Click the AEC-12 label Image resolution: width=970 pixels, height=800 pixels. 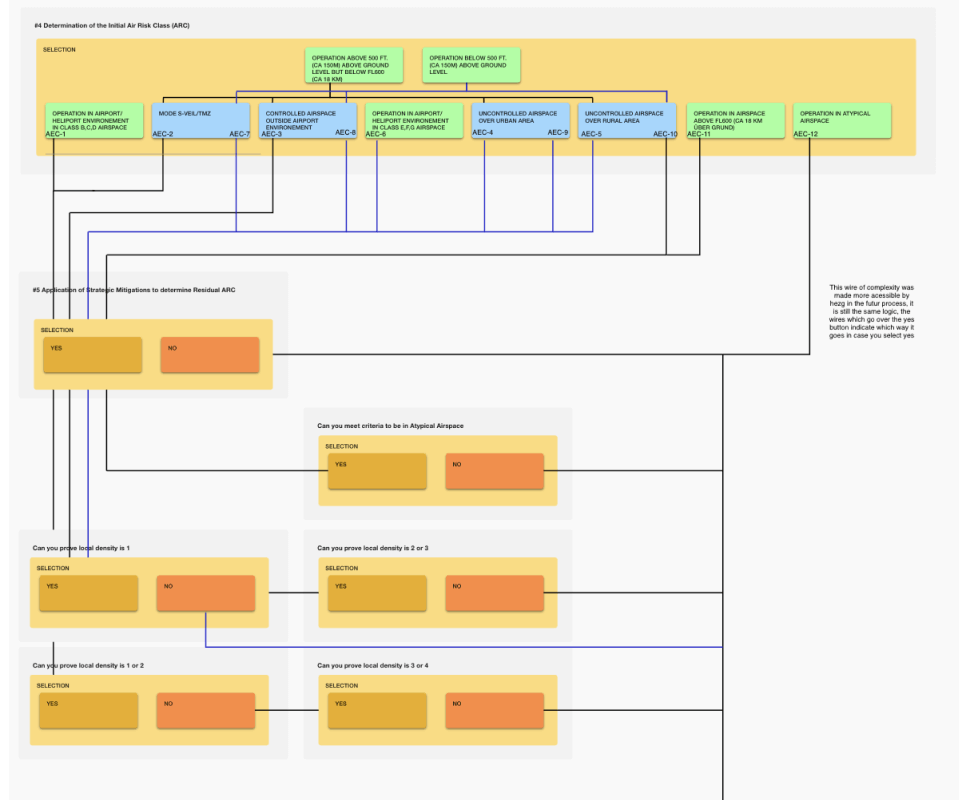click(x=805, y=134)
